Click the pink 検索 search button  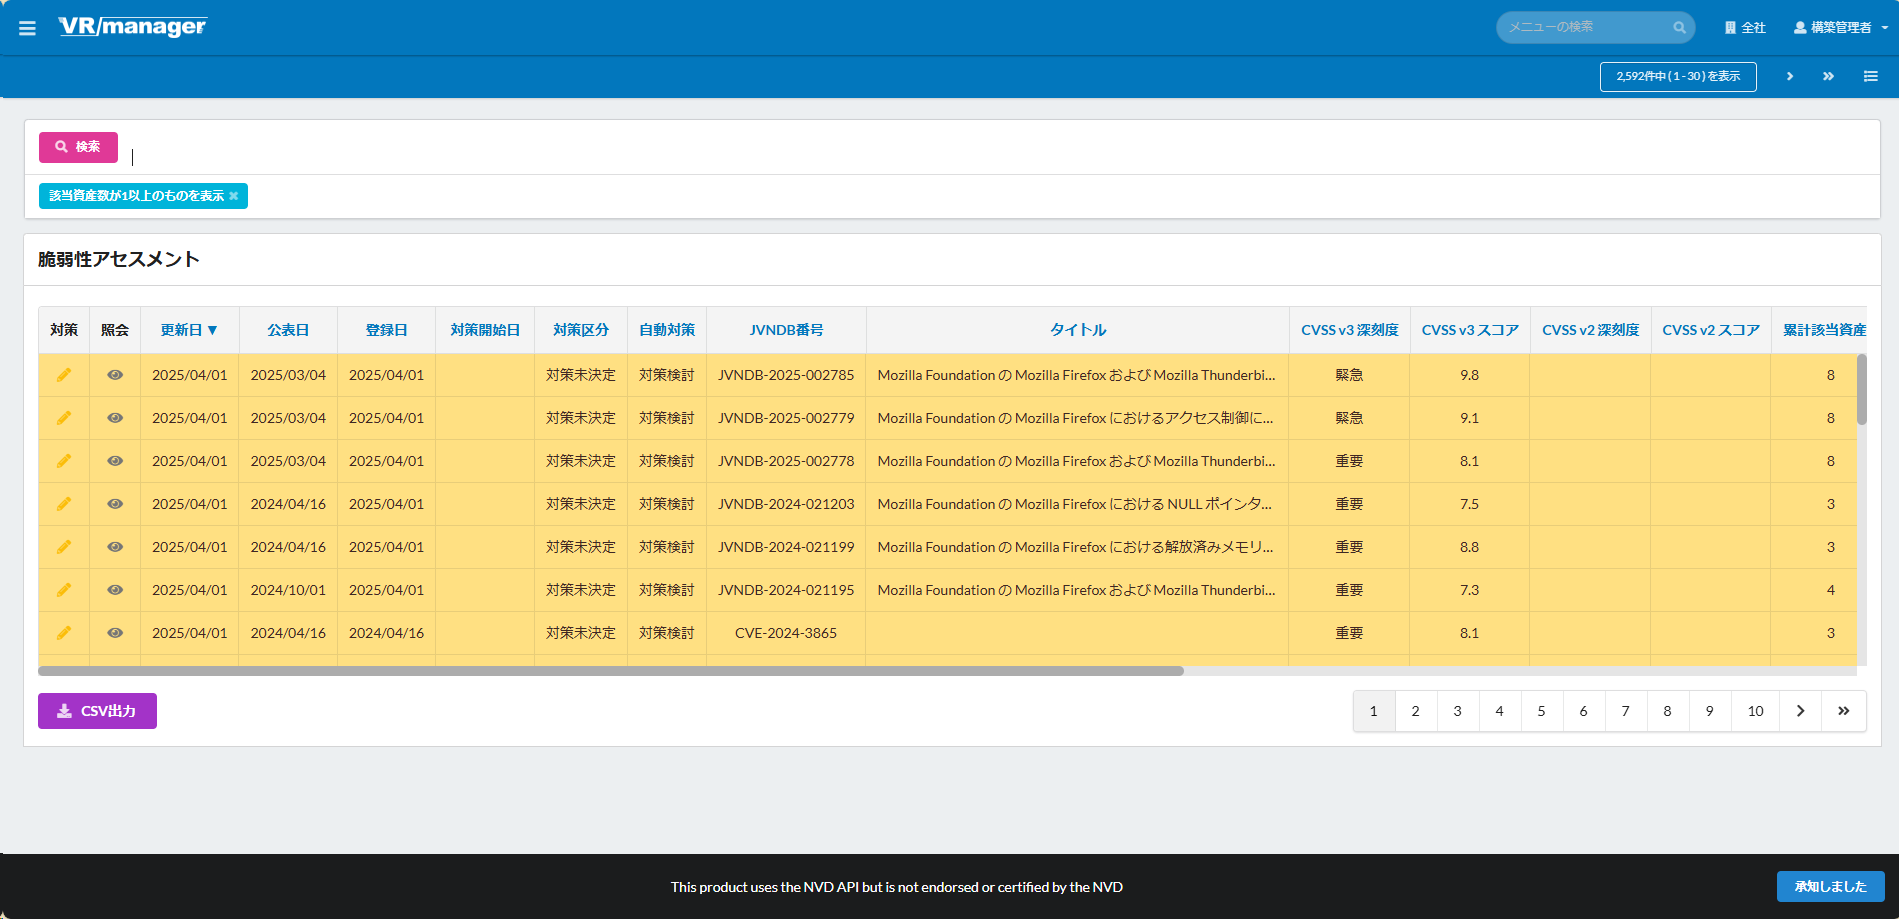coord(78,147)
